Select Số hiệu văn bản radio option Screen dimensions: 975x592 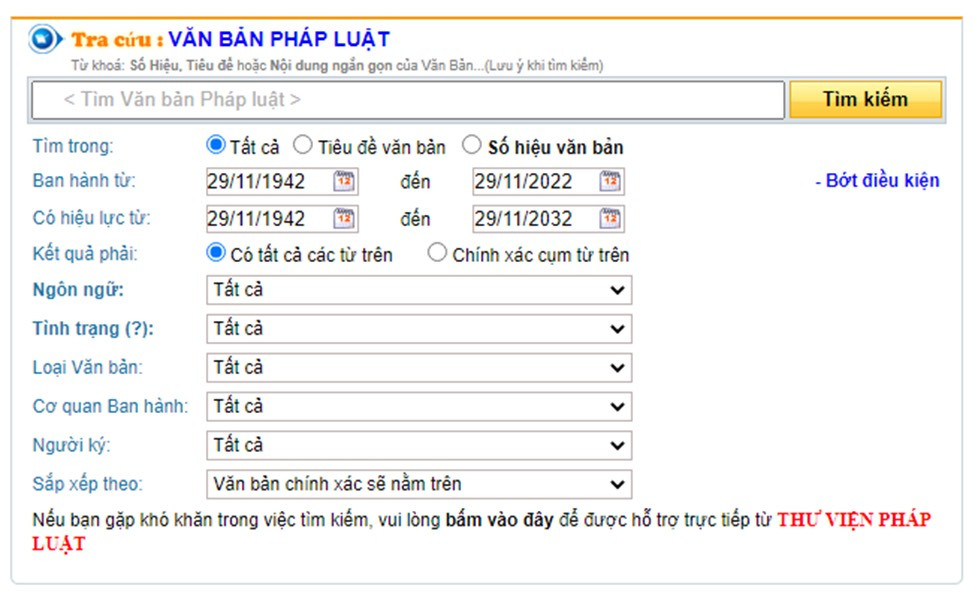(x=472, y=146)
